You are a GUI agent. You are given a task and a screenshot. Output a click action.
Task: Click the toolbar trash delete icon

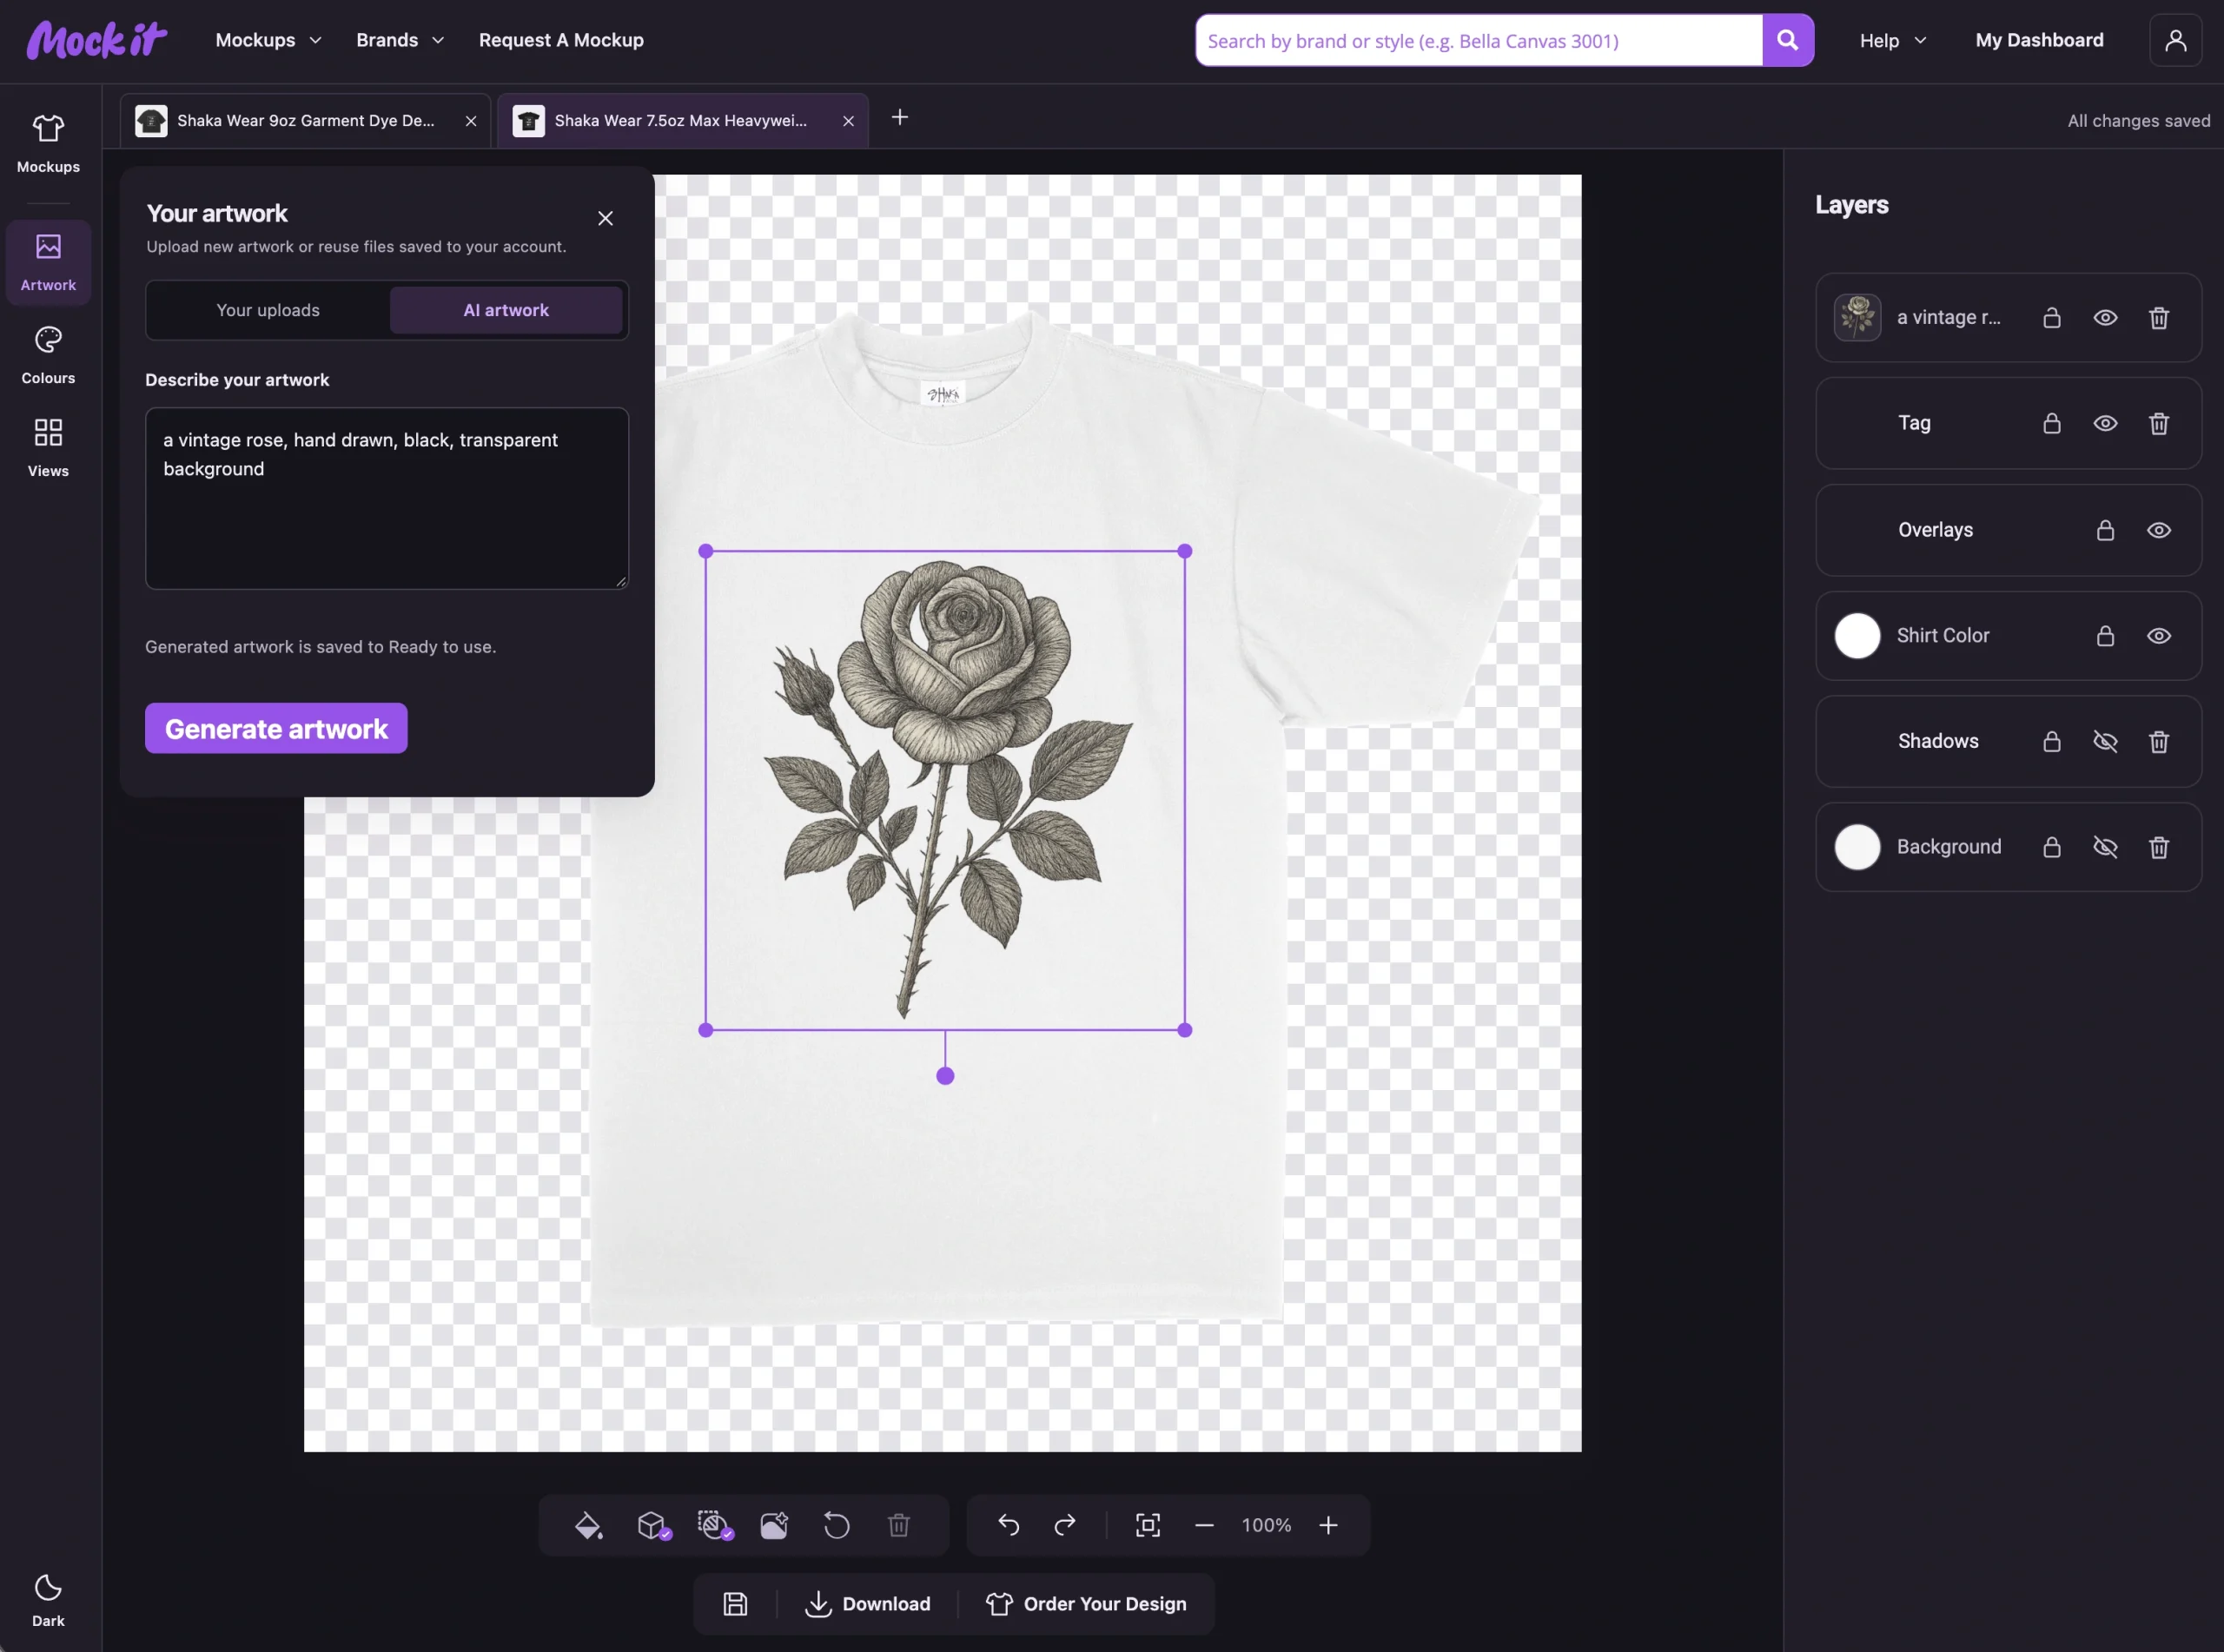899,1525
